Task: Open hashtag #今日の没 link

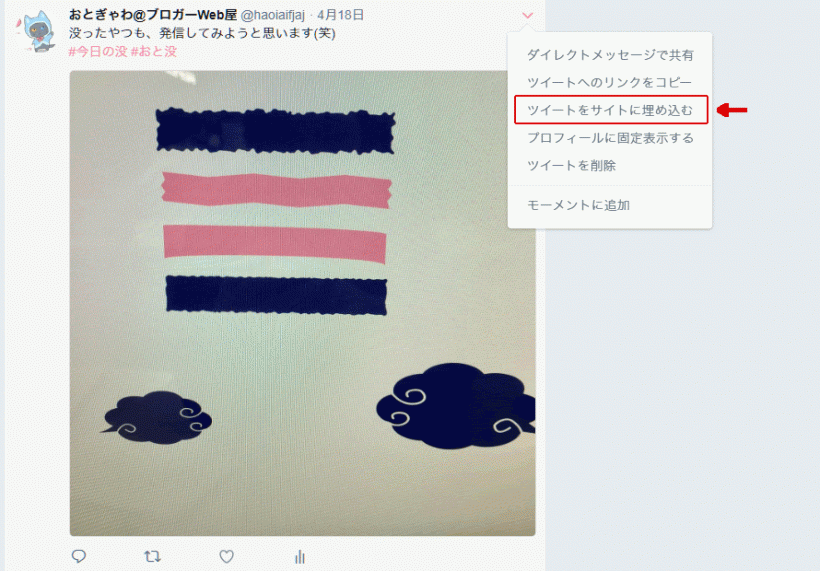Action: [98, 51]
